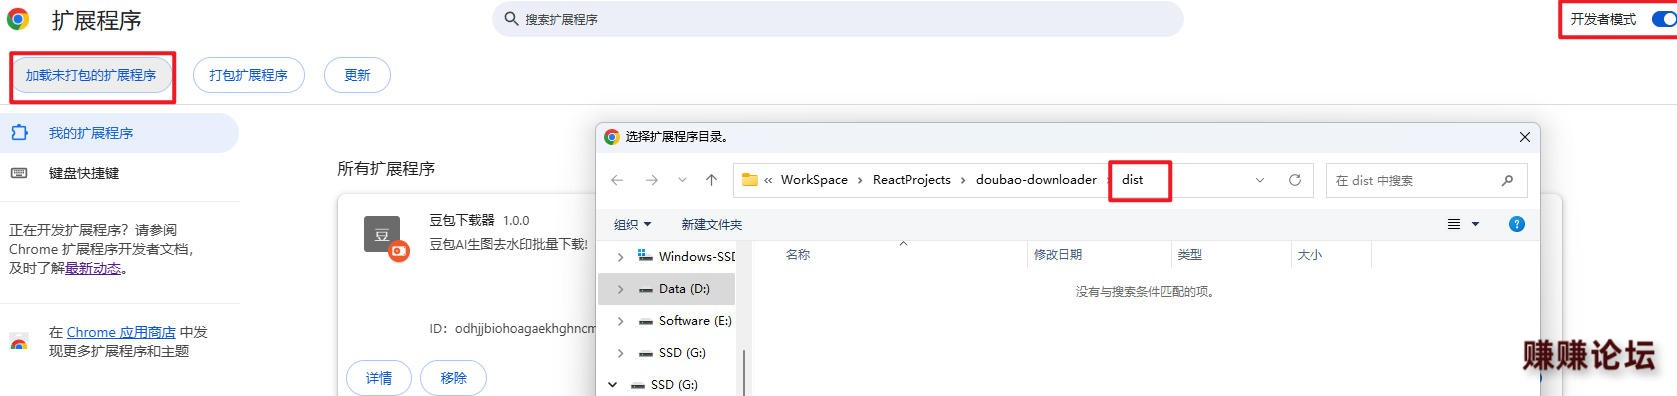Click 移除 button for 豆包下载器
Viewport: 1677px width, 396px height.
pyautogui.click(x=454, y=378)
